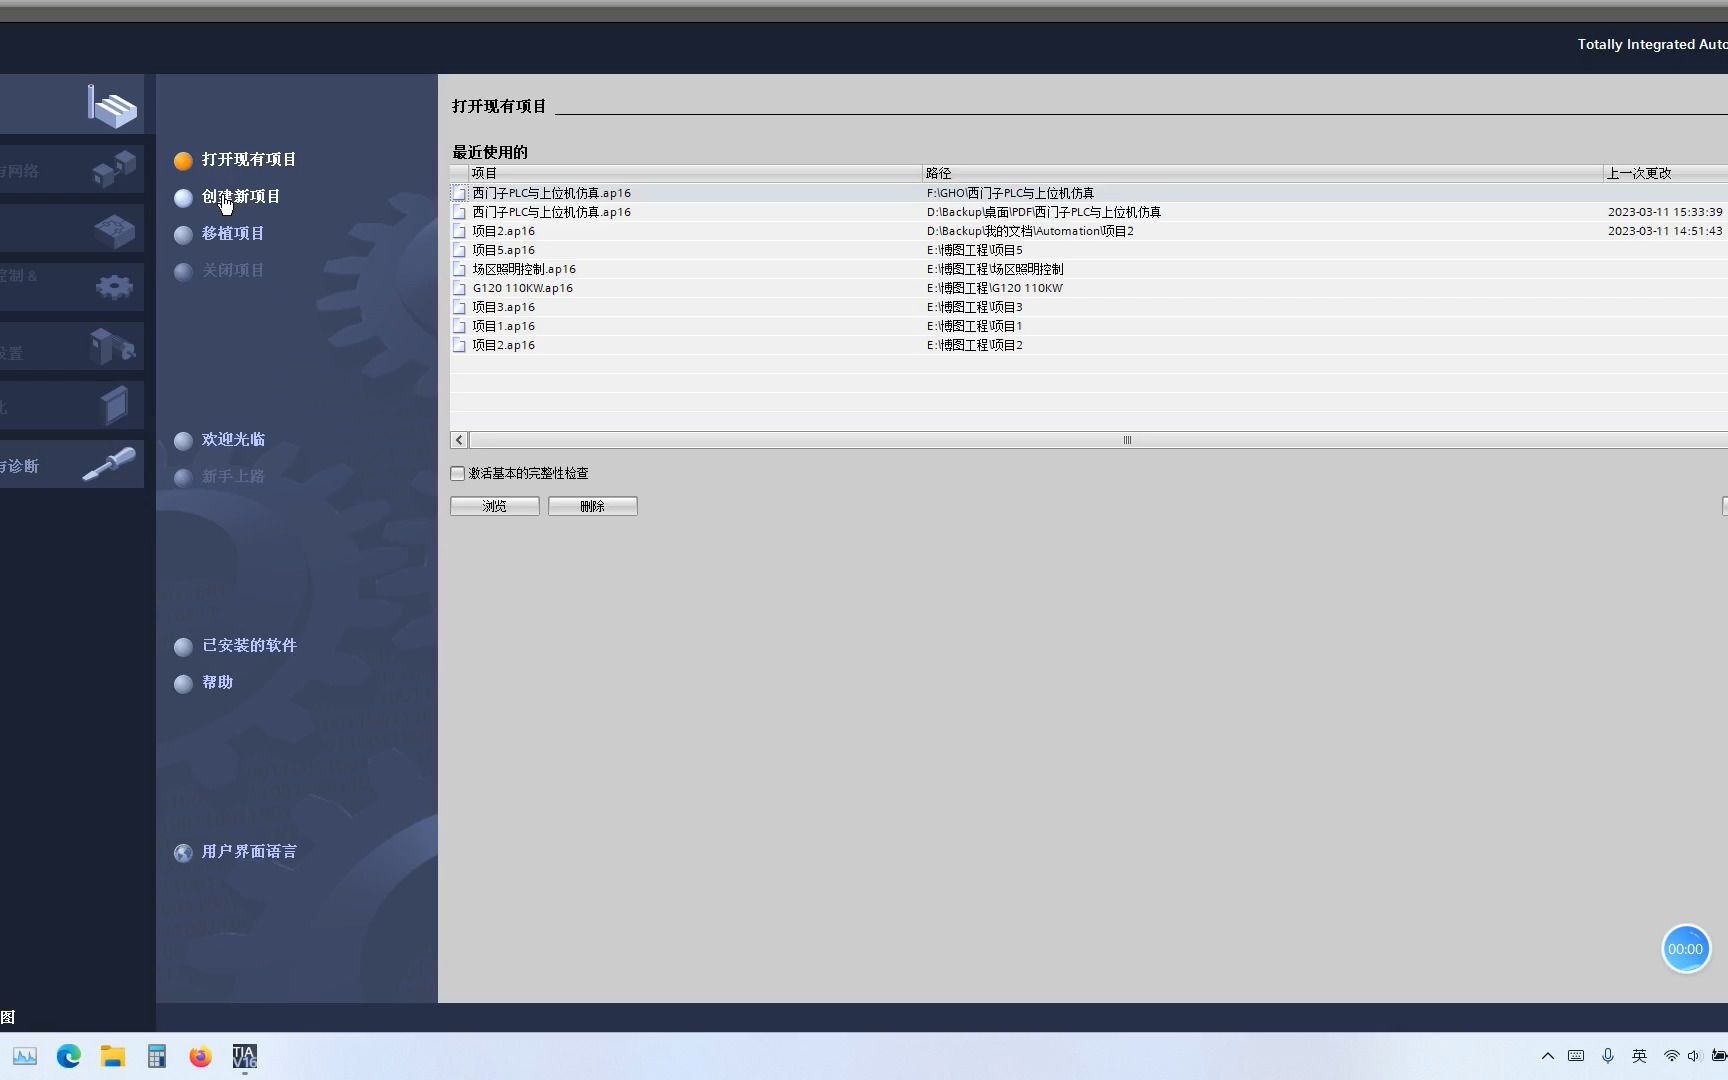Image resolution: width=1728 pixels, height=1080 pixels.
Task: Open File Explorer from the taskbar
Action: pyautogui.click(x=112, y=1056)
